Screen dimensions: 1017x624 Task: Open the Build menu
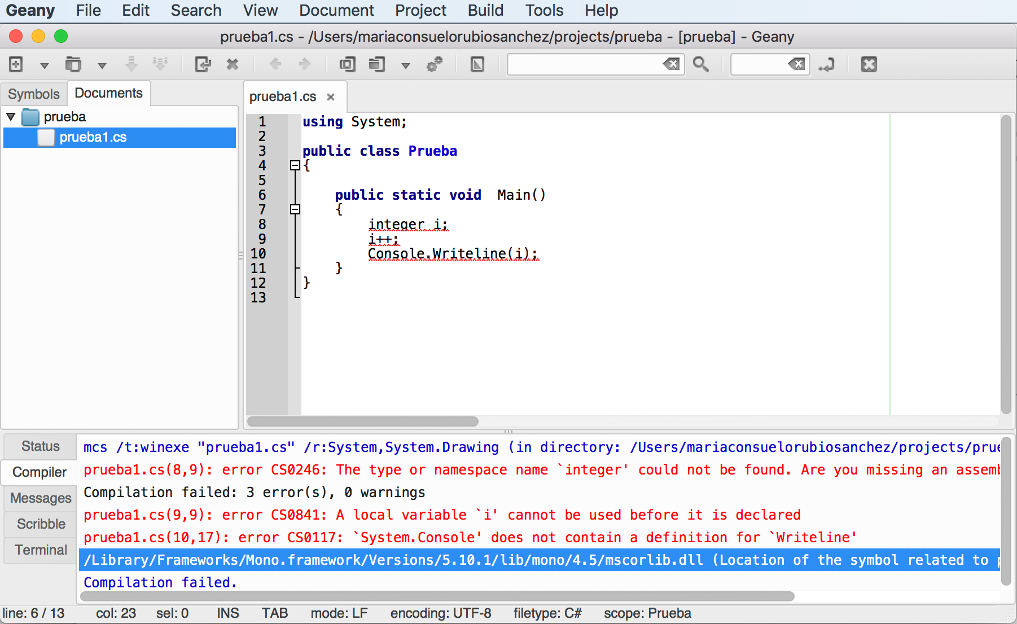coord(485,10)
